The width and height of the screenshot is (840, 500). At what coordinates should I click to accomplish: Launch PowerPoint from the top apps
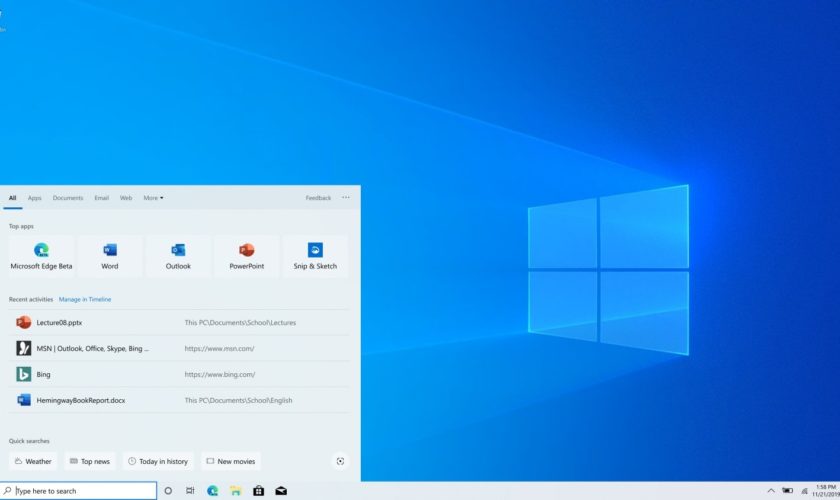click(x=246, y=255)
